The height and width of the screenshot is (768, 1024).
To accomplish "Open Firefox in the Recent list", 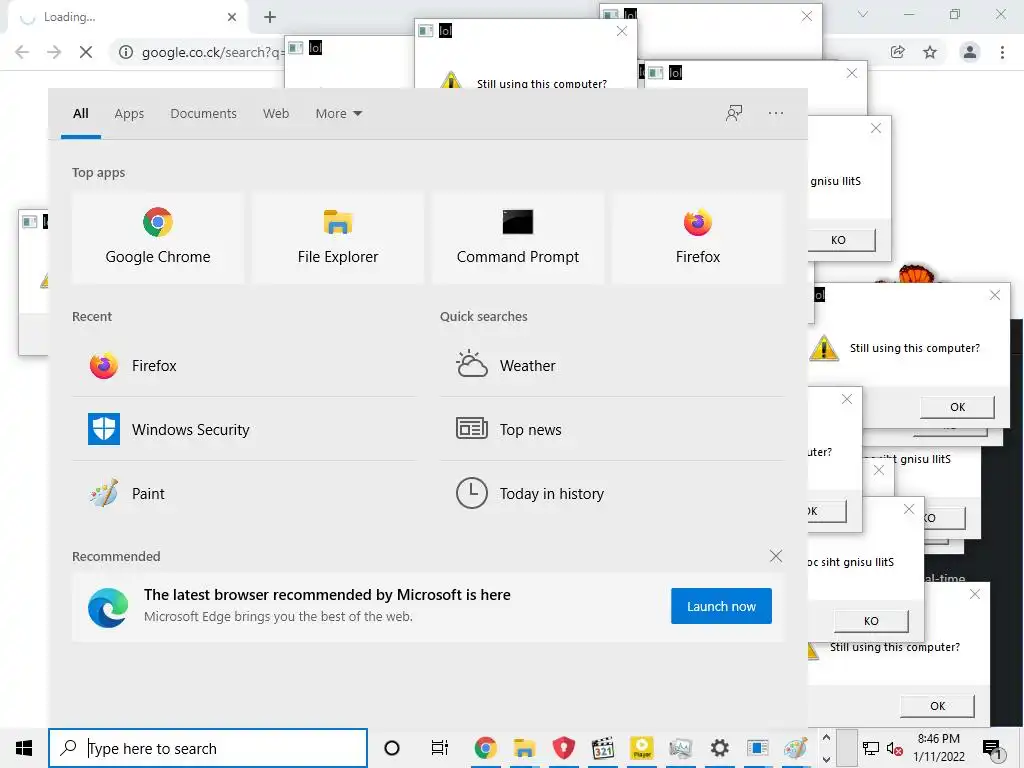I will 244,366.
